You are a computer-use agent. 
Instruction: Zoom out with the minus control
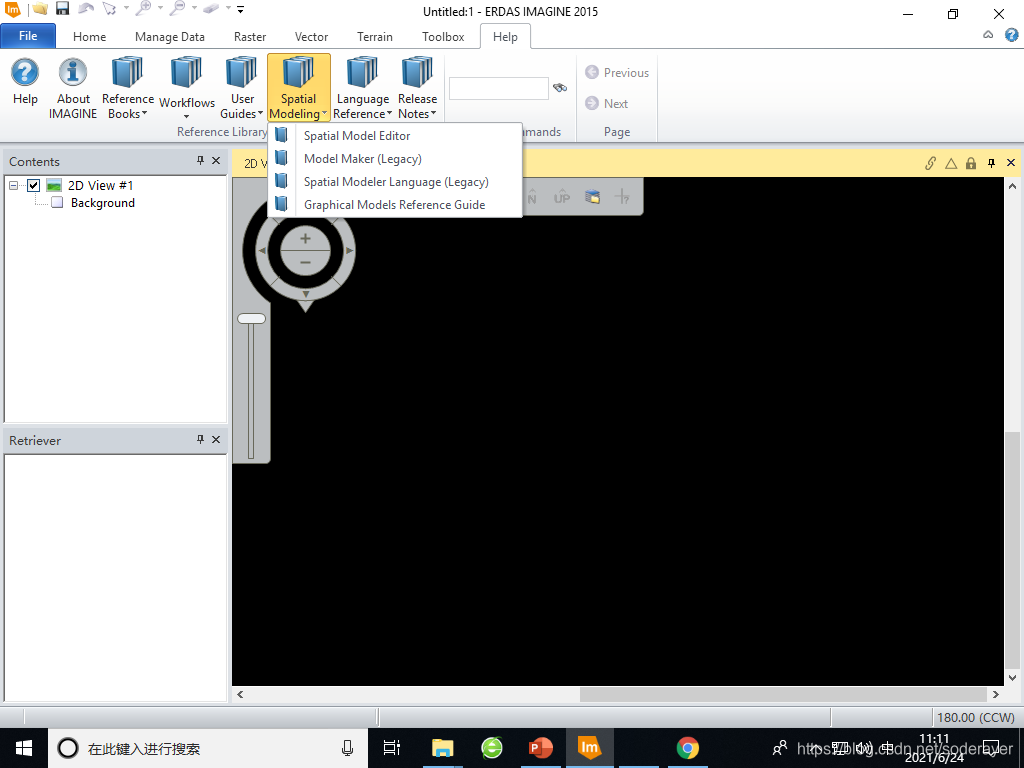tap(305, 263)
